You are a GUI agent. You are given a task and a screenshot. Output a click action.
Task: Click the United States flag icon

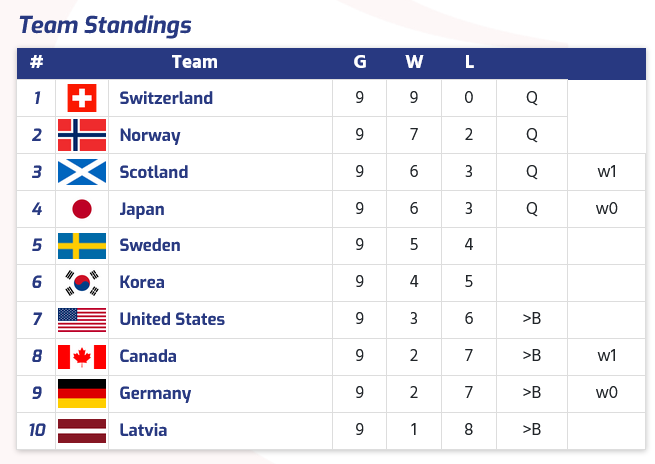(x=82, y=320)
